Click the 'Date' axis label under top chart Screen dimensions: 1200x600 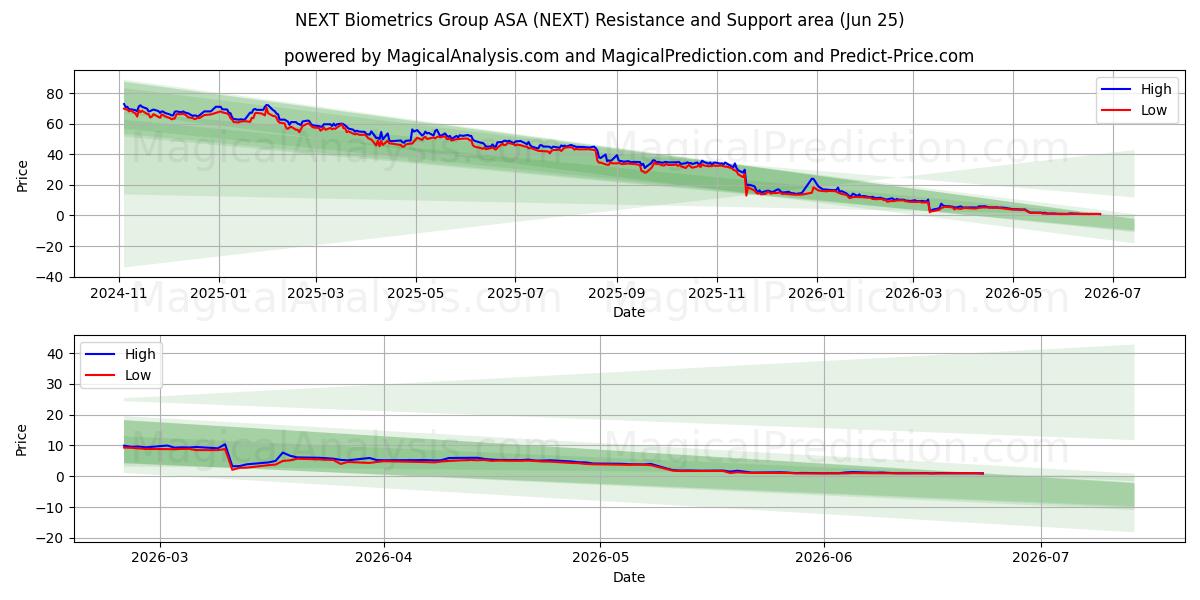point(629,313)
